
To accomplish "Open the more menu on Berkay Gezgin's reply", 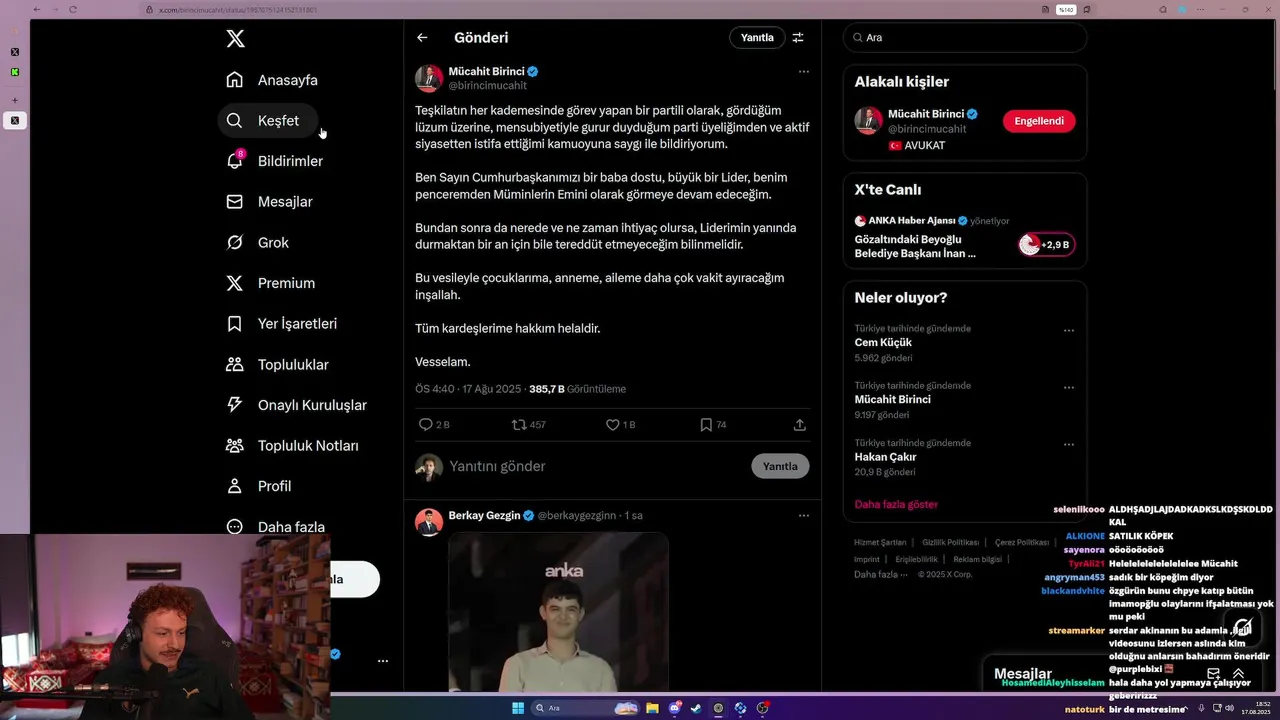I will coord(804,516).
